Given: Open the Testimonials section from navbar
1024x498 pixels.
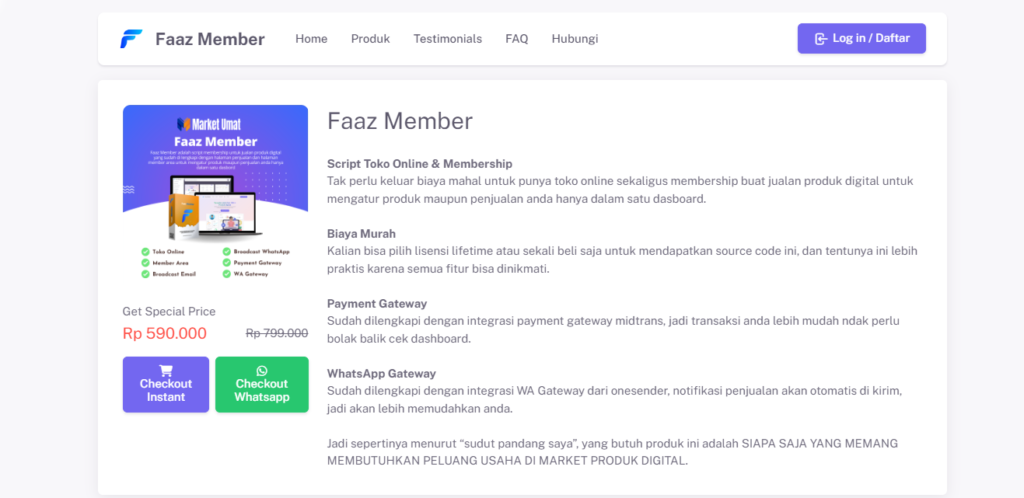Looking at the screenshot, I should [447, 39].
